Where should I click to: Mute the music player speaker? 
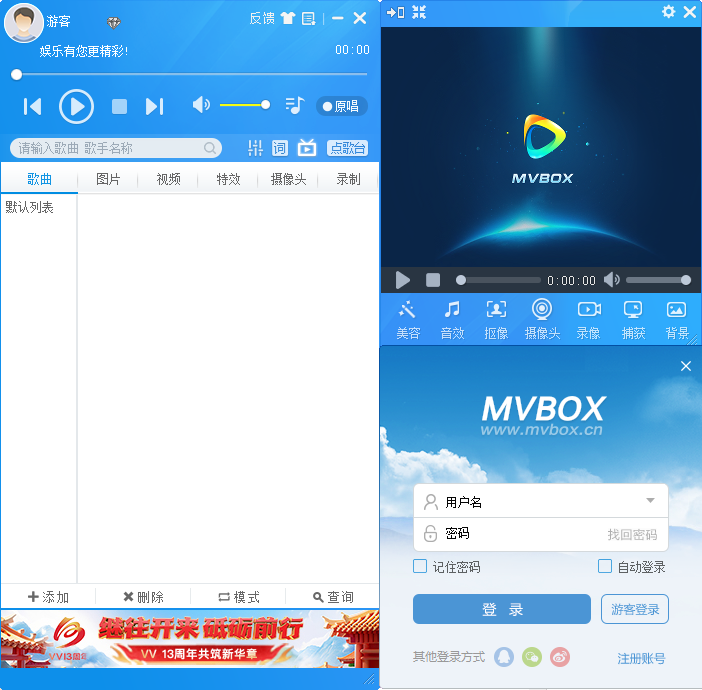pos(201,105)
